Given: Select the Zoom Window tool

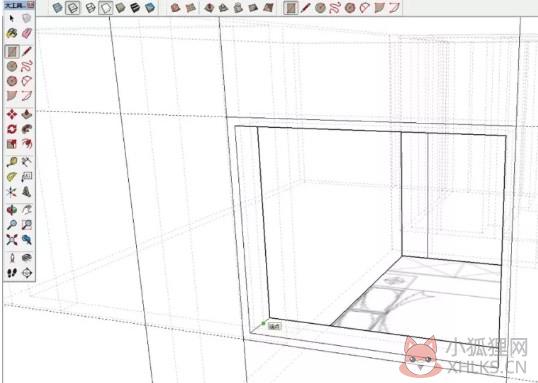Looking at the screenshot, I should [x=26, y=224].
